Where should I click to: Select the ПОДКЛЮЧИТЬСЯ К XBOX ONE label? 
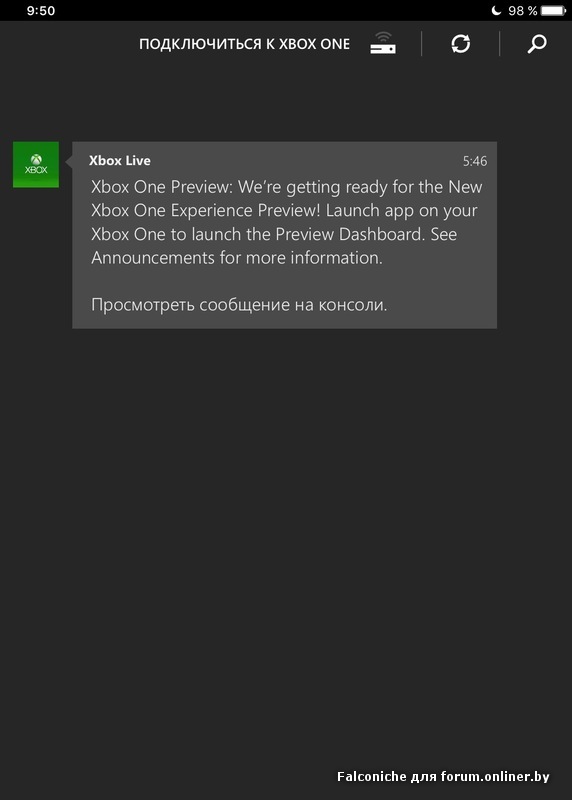click(x=244, y=44)
